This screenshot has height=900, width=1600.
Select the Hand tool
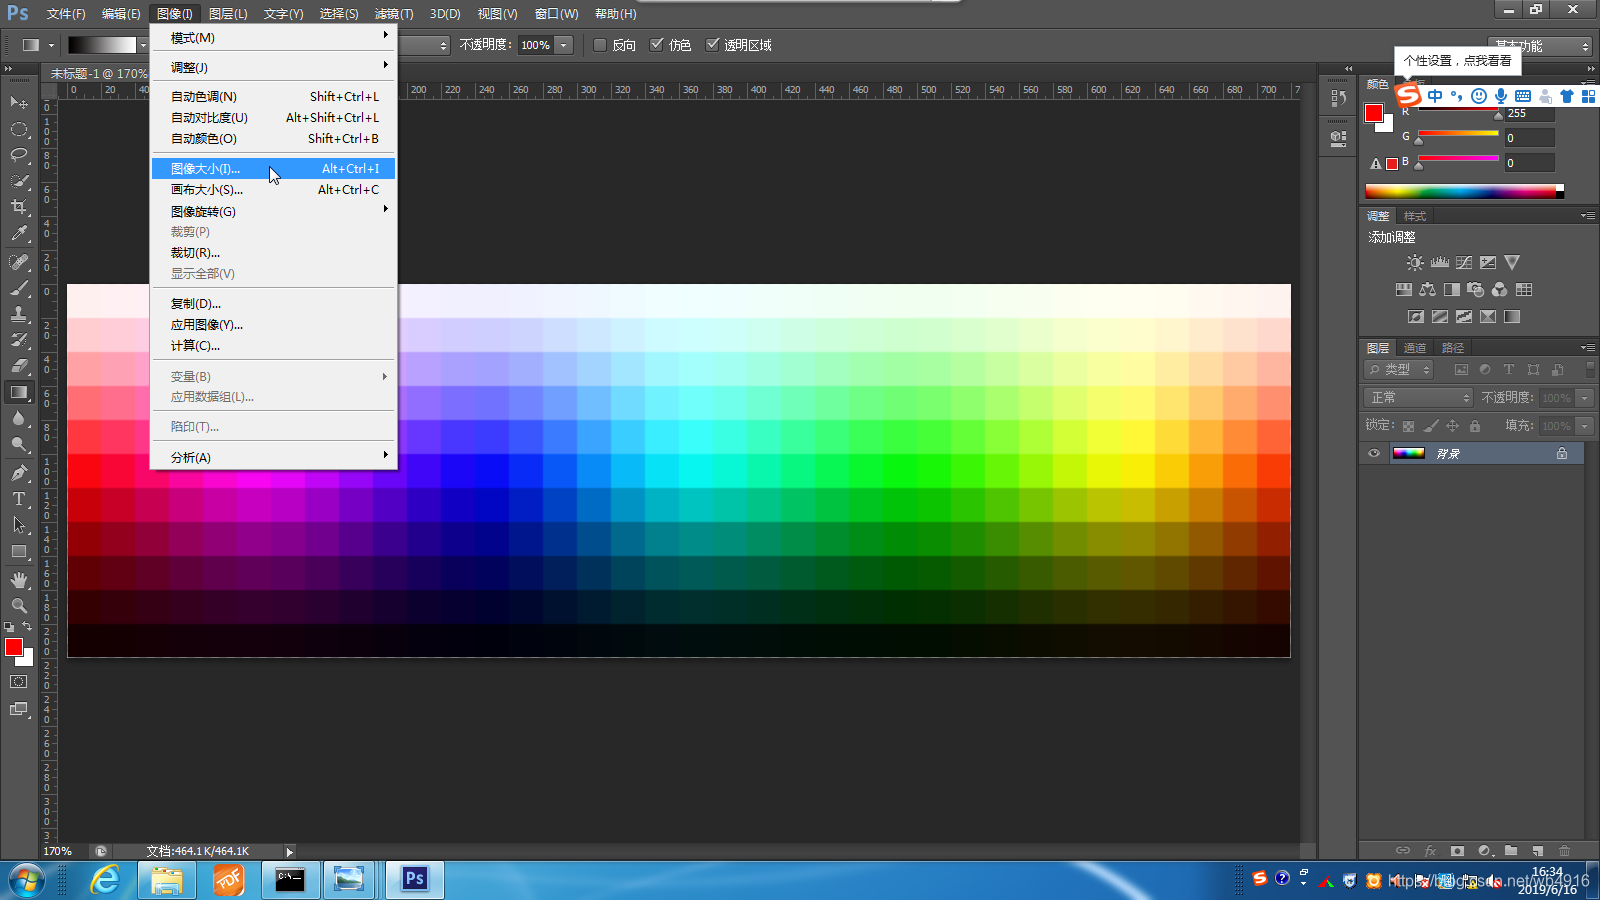[x=19, y=580]
